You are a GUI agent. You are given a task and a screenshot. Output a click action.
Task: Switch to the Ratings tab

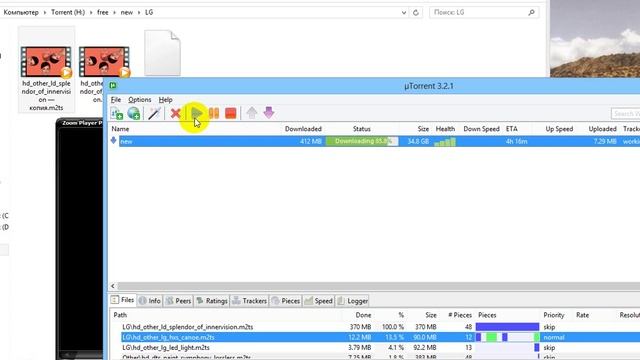(211, 301)
